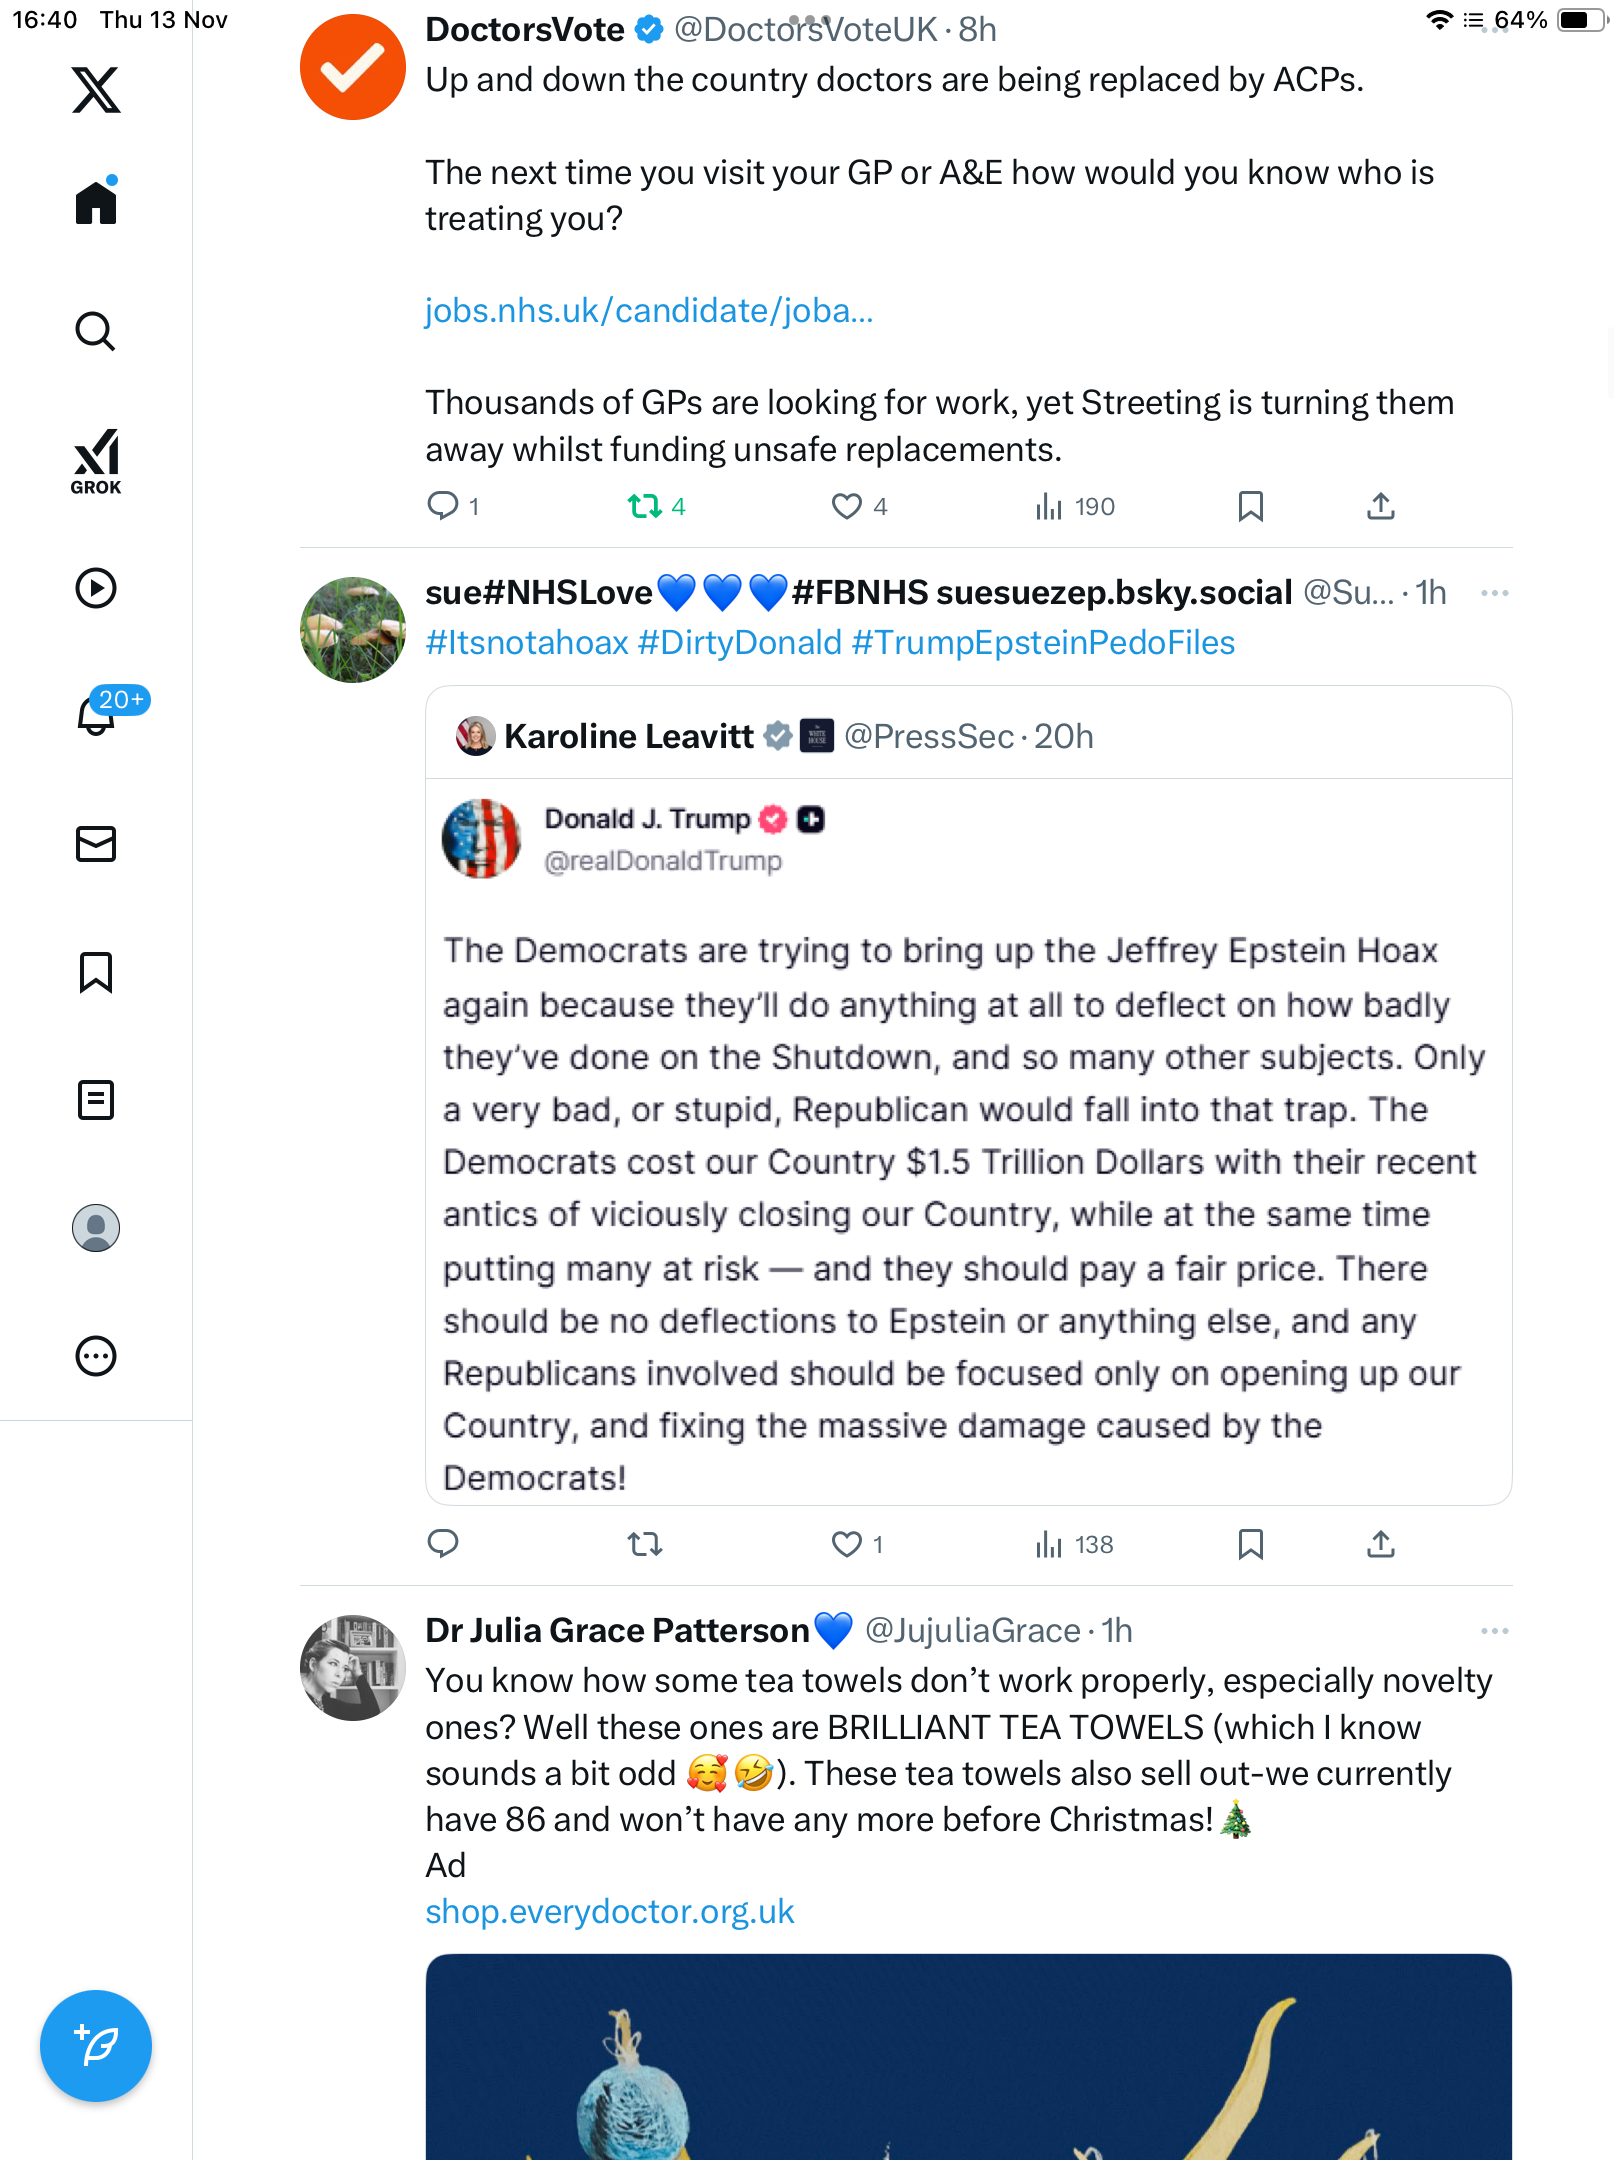Expand the sidebar More menu
Viewport: 1620px width, 2160px height.
96,1356
